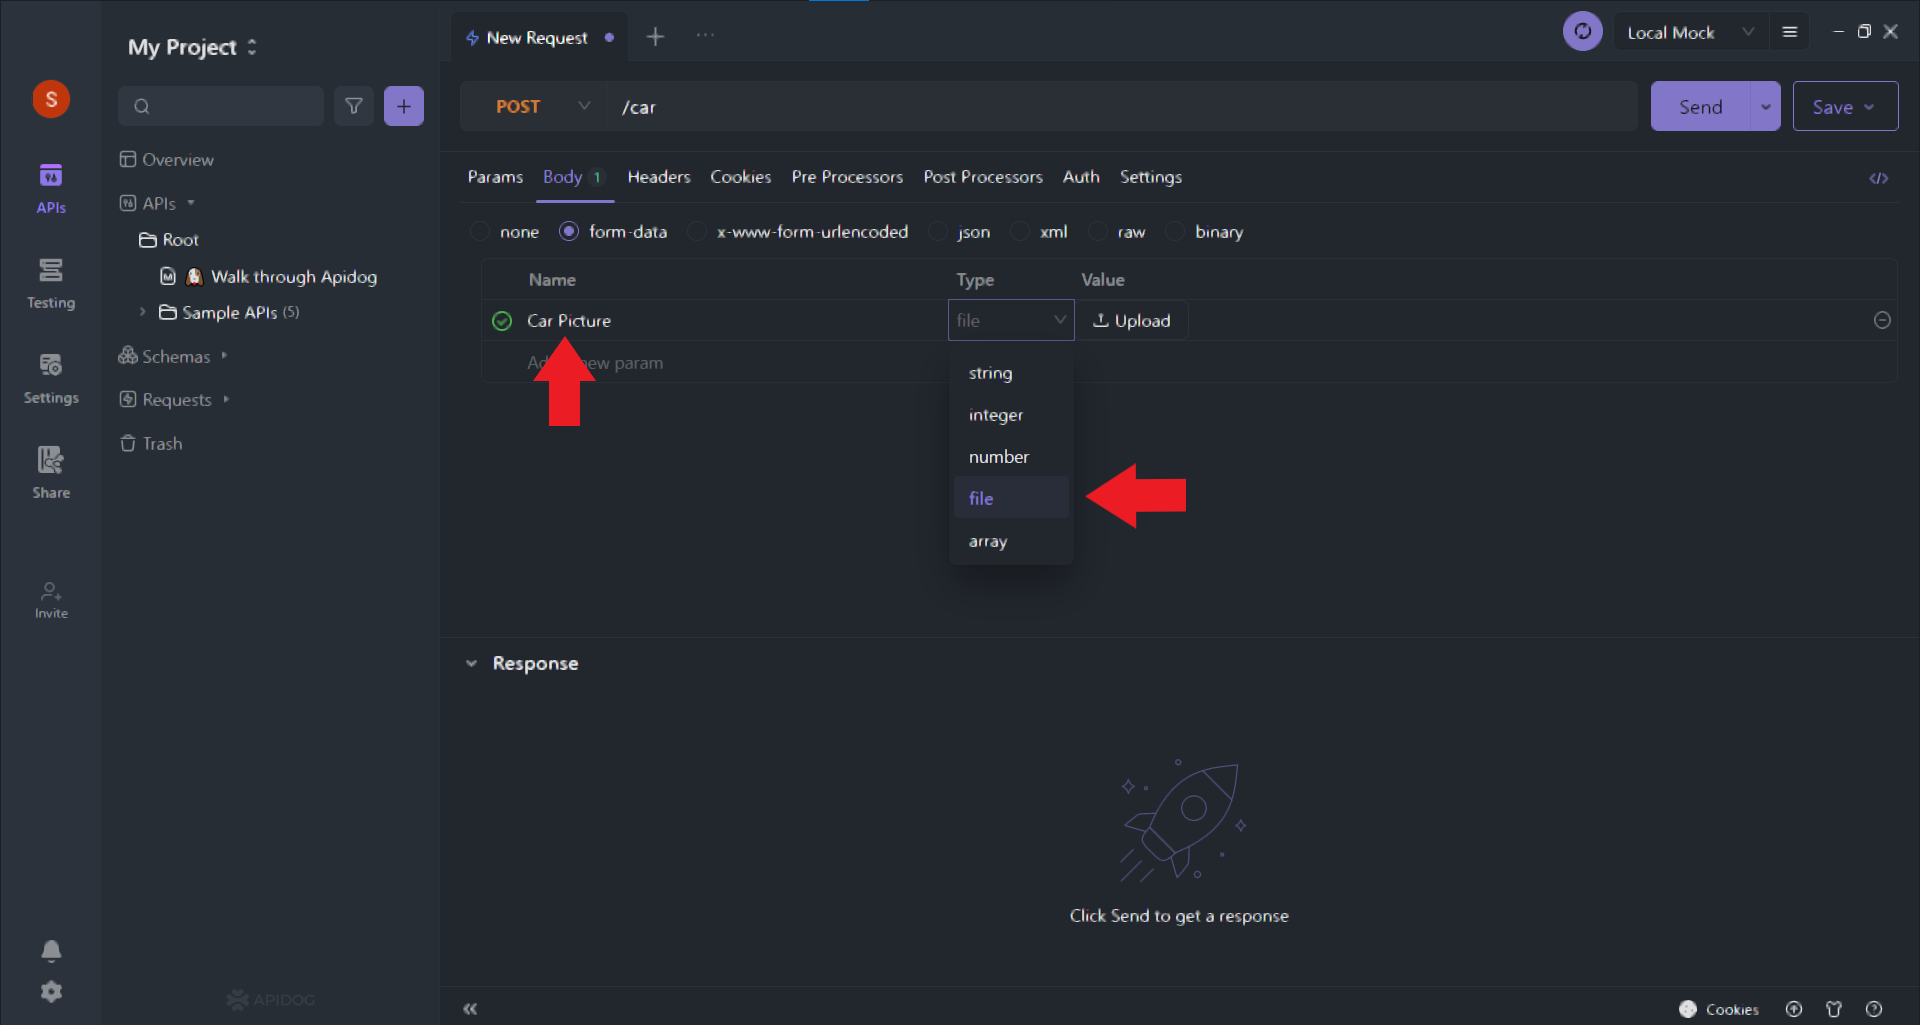Click the sync refresh icon
Viewport: 1920px width, 1025px height.
pyautogui.click(x=1582, y=32)
